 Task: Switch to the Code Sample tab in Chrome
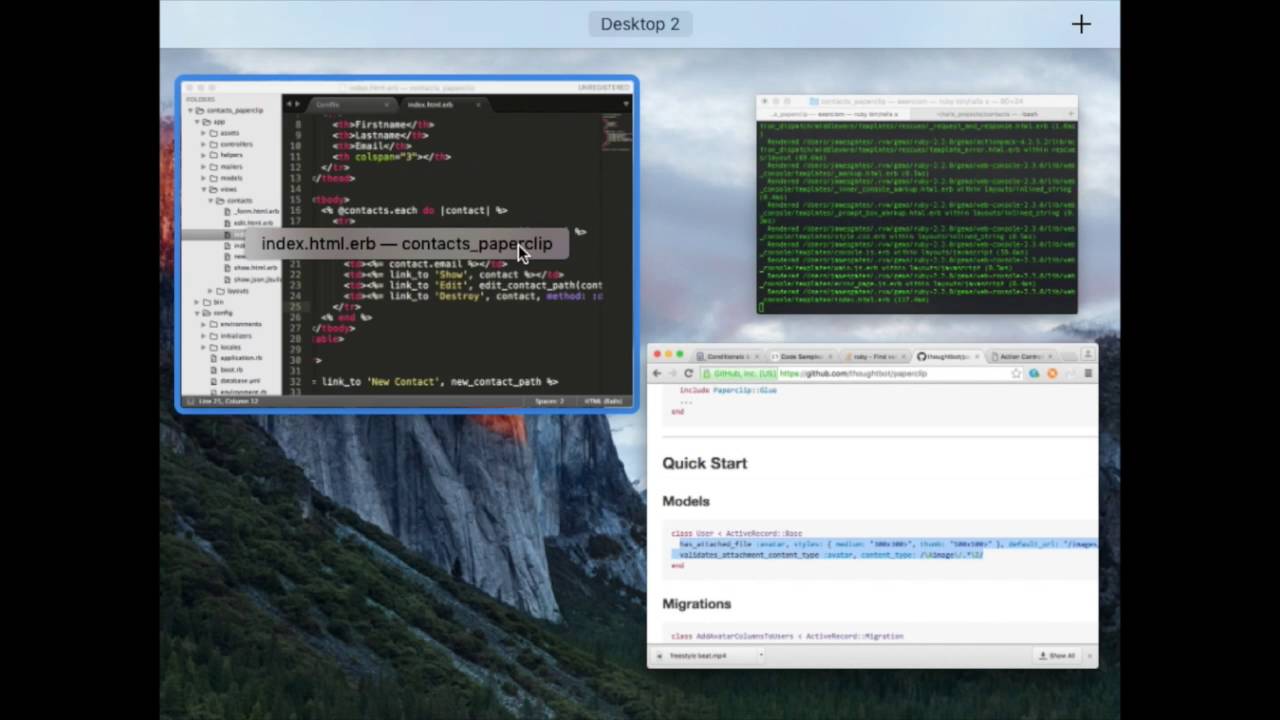802,356
